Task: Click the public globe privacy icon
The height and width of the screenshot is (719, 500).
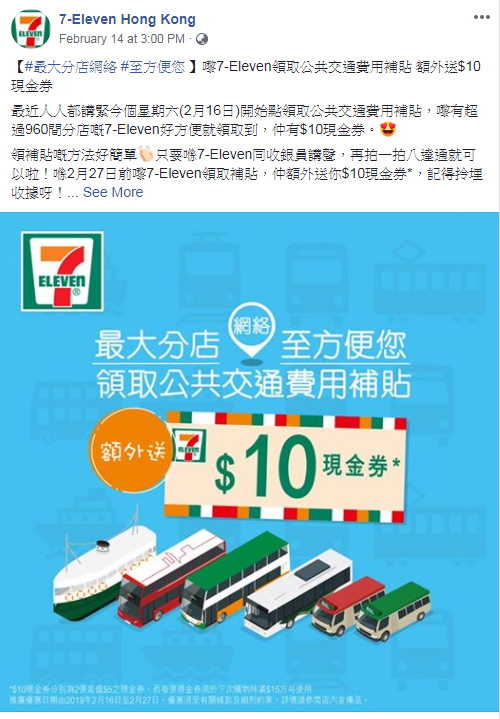Action: pyautogui.click(x=201, y=39)
